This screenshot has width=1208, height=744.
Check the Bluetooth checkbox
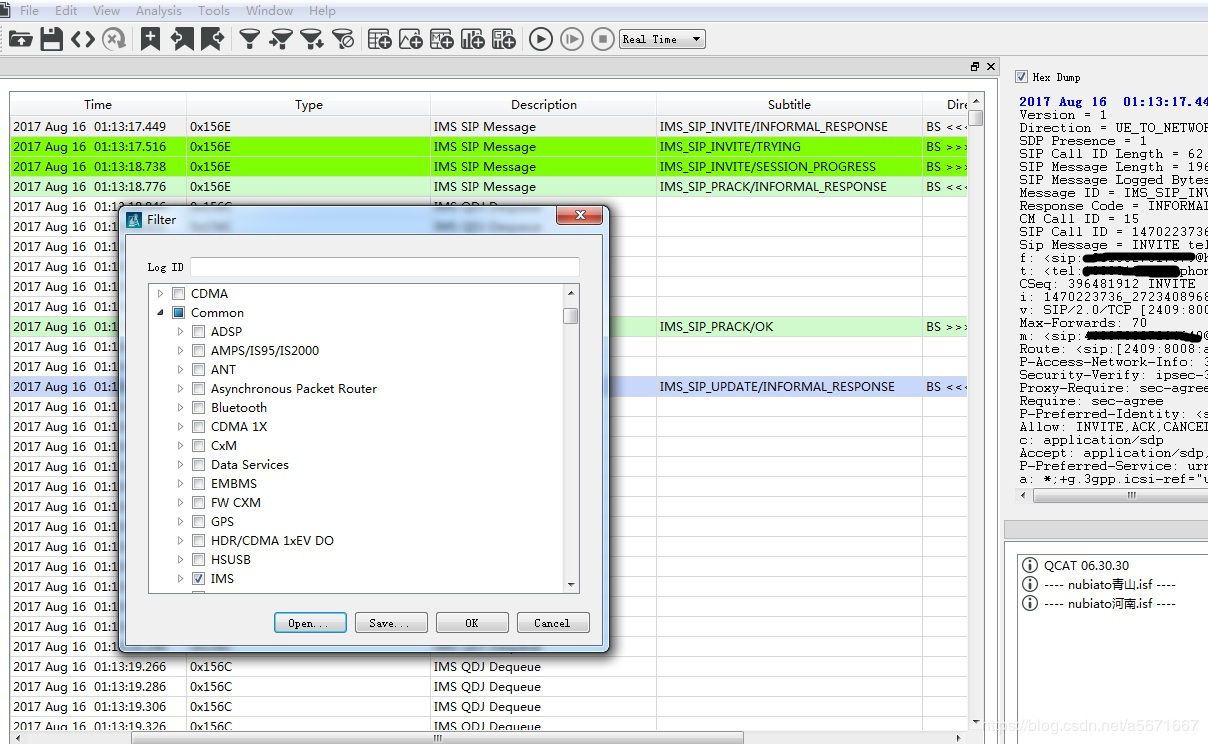point(198,408)
